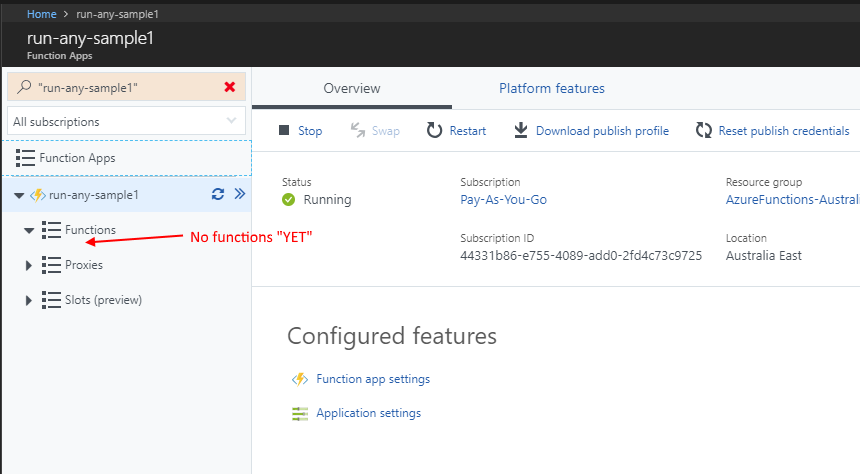The width and height of the screenshot is (860, 474).
Task: Click the refresh icon beside run-any-sample1
Action: point(218,195)
